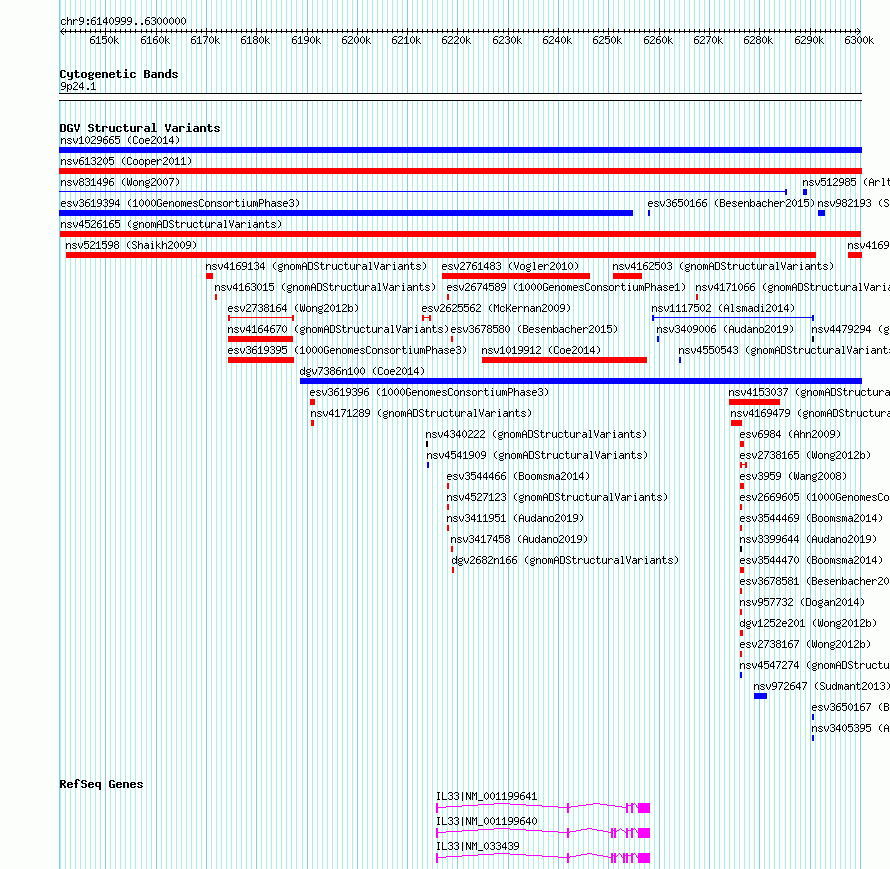Open nsv4550543 variant label
This screenshot has width=890, height=869.
pos(784,350)
